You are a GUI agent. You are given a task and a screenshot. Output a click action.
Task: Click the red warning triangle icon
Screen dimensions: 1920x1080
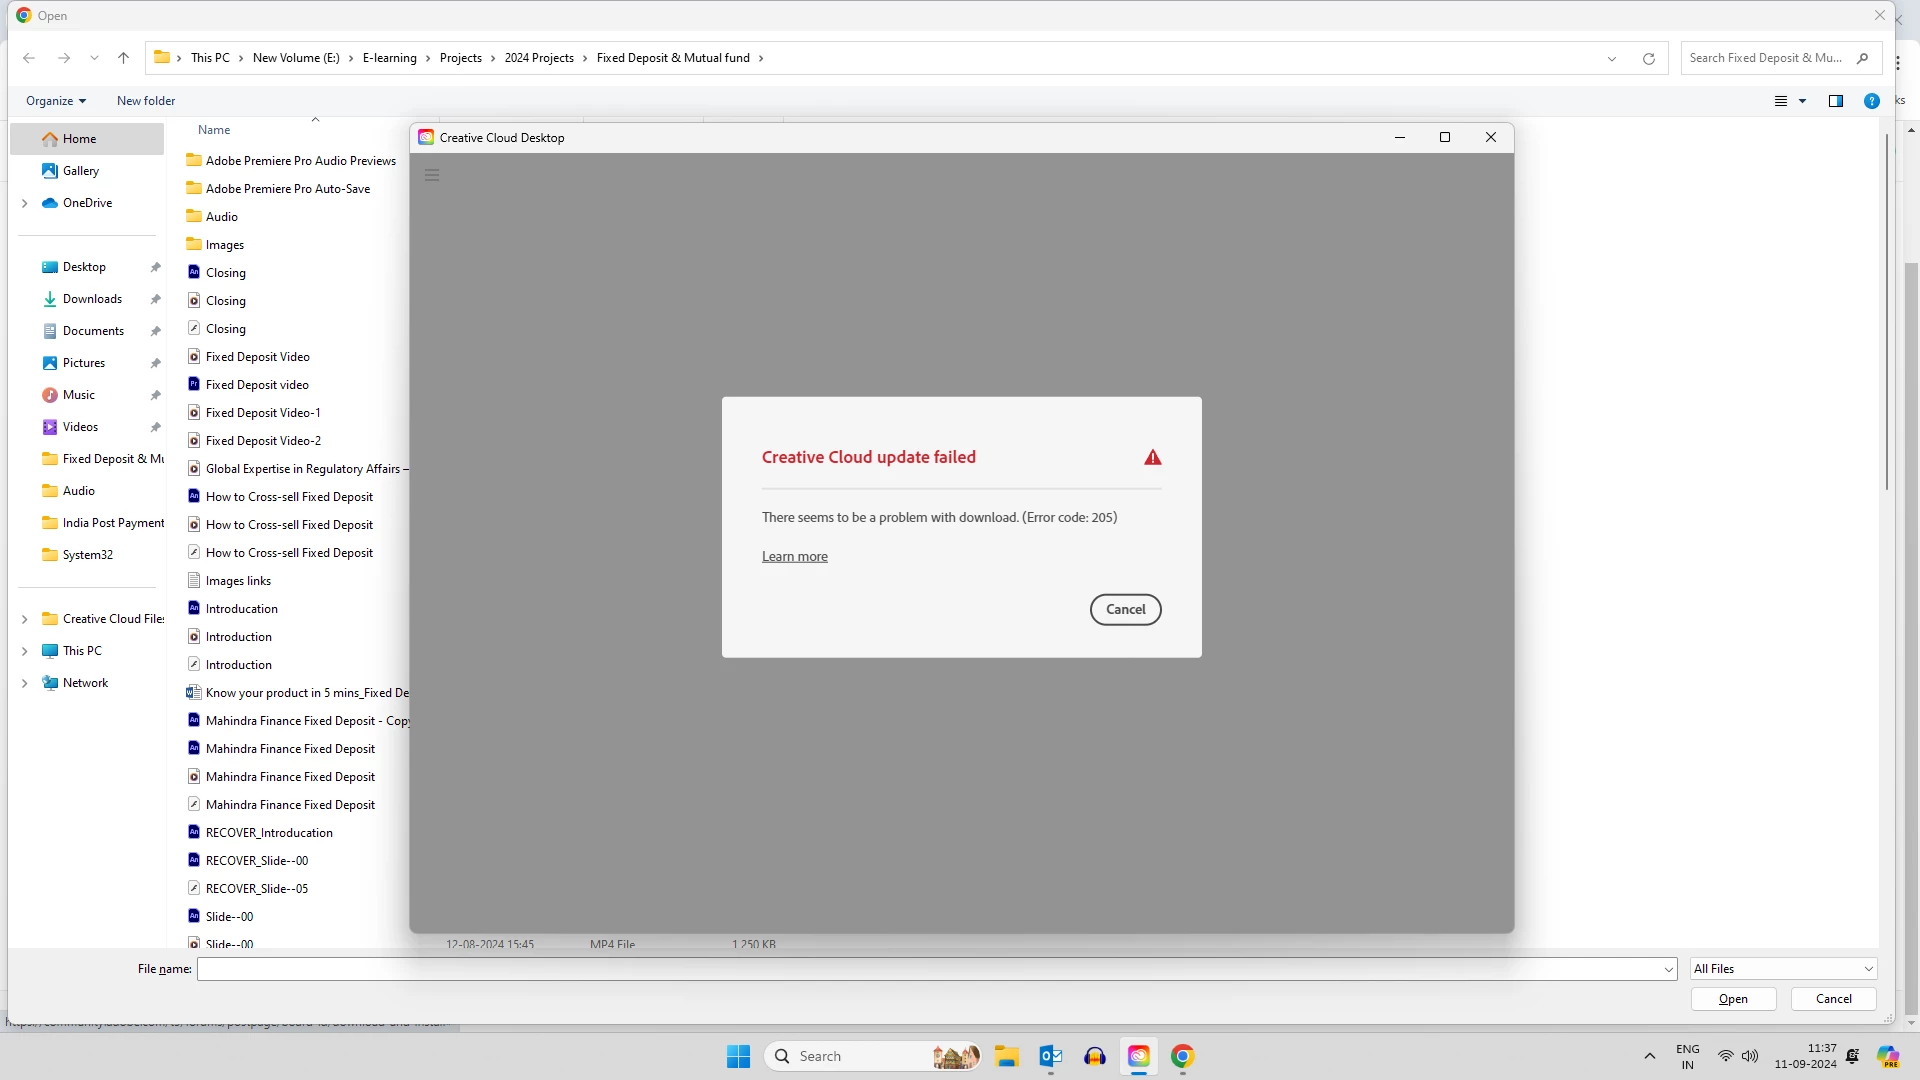coord(1152,458)
